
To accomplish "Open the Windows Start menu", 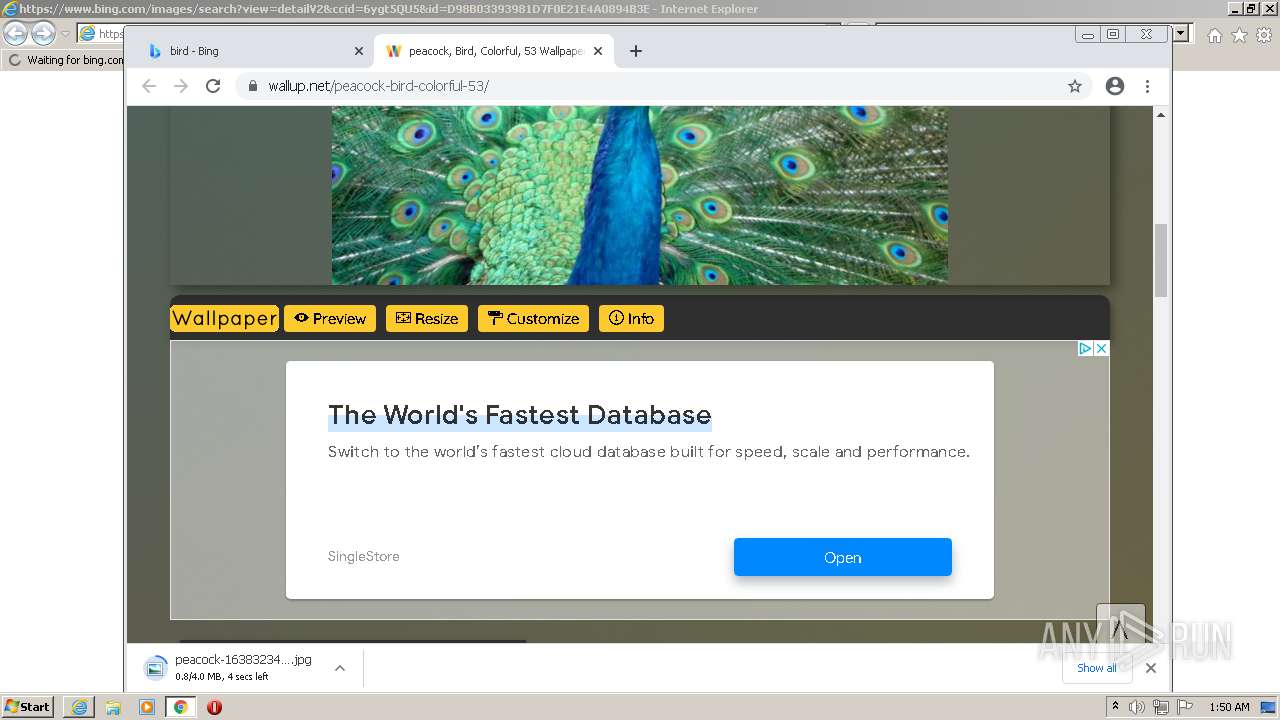I will [x=28, y=707].
